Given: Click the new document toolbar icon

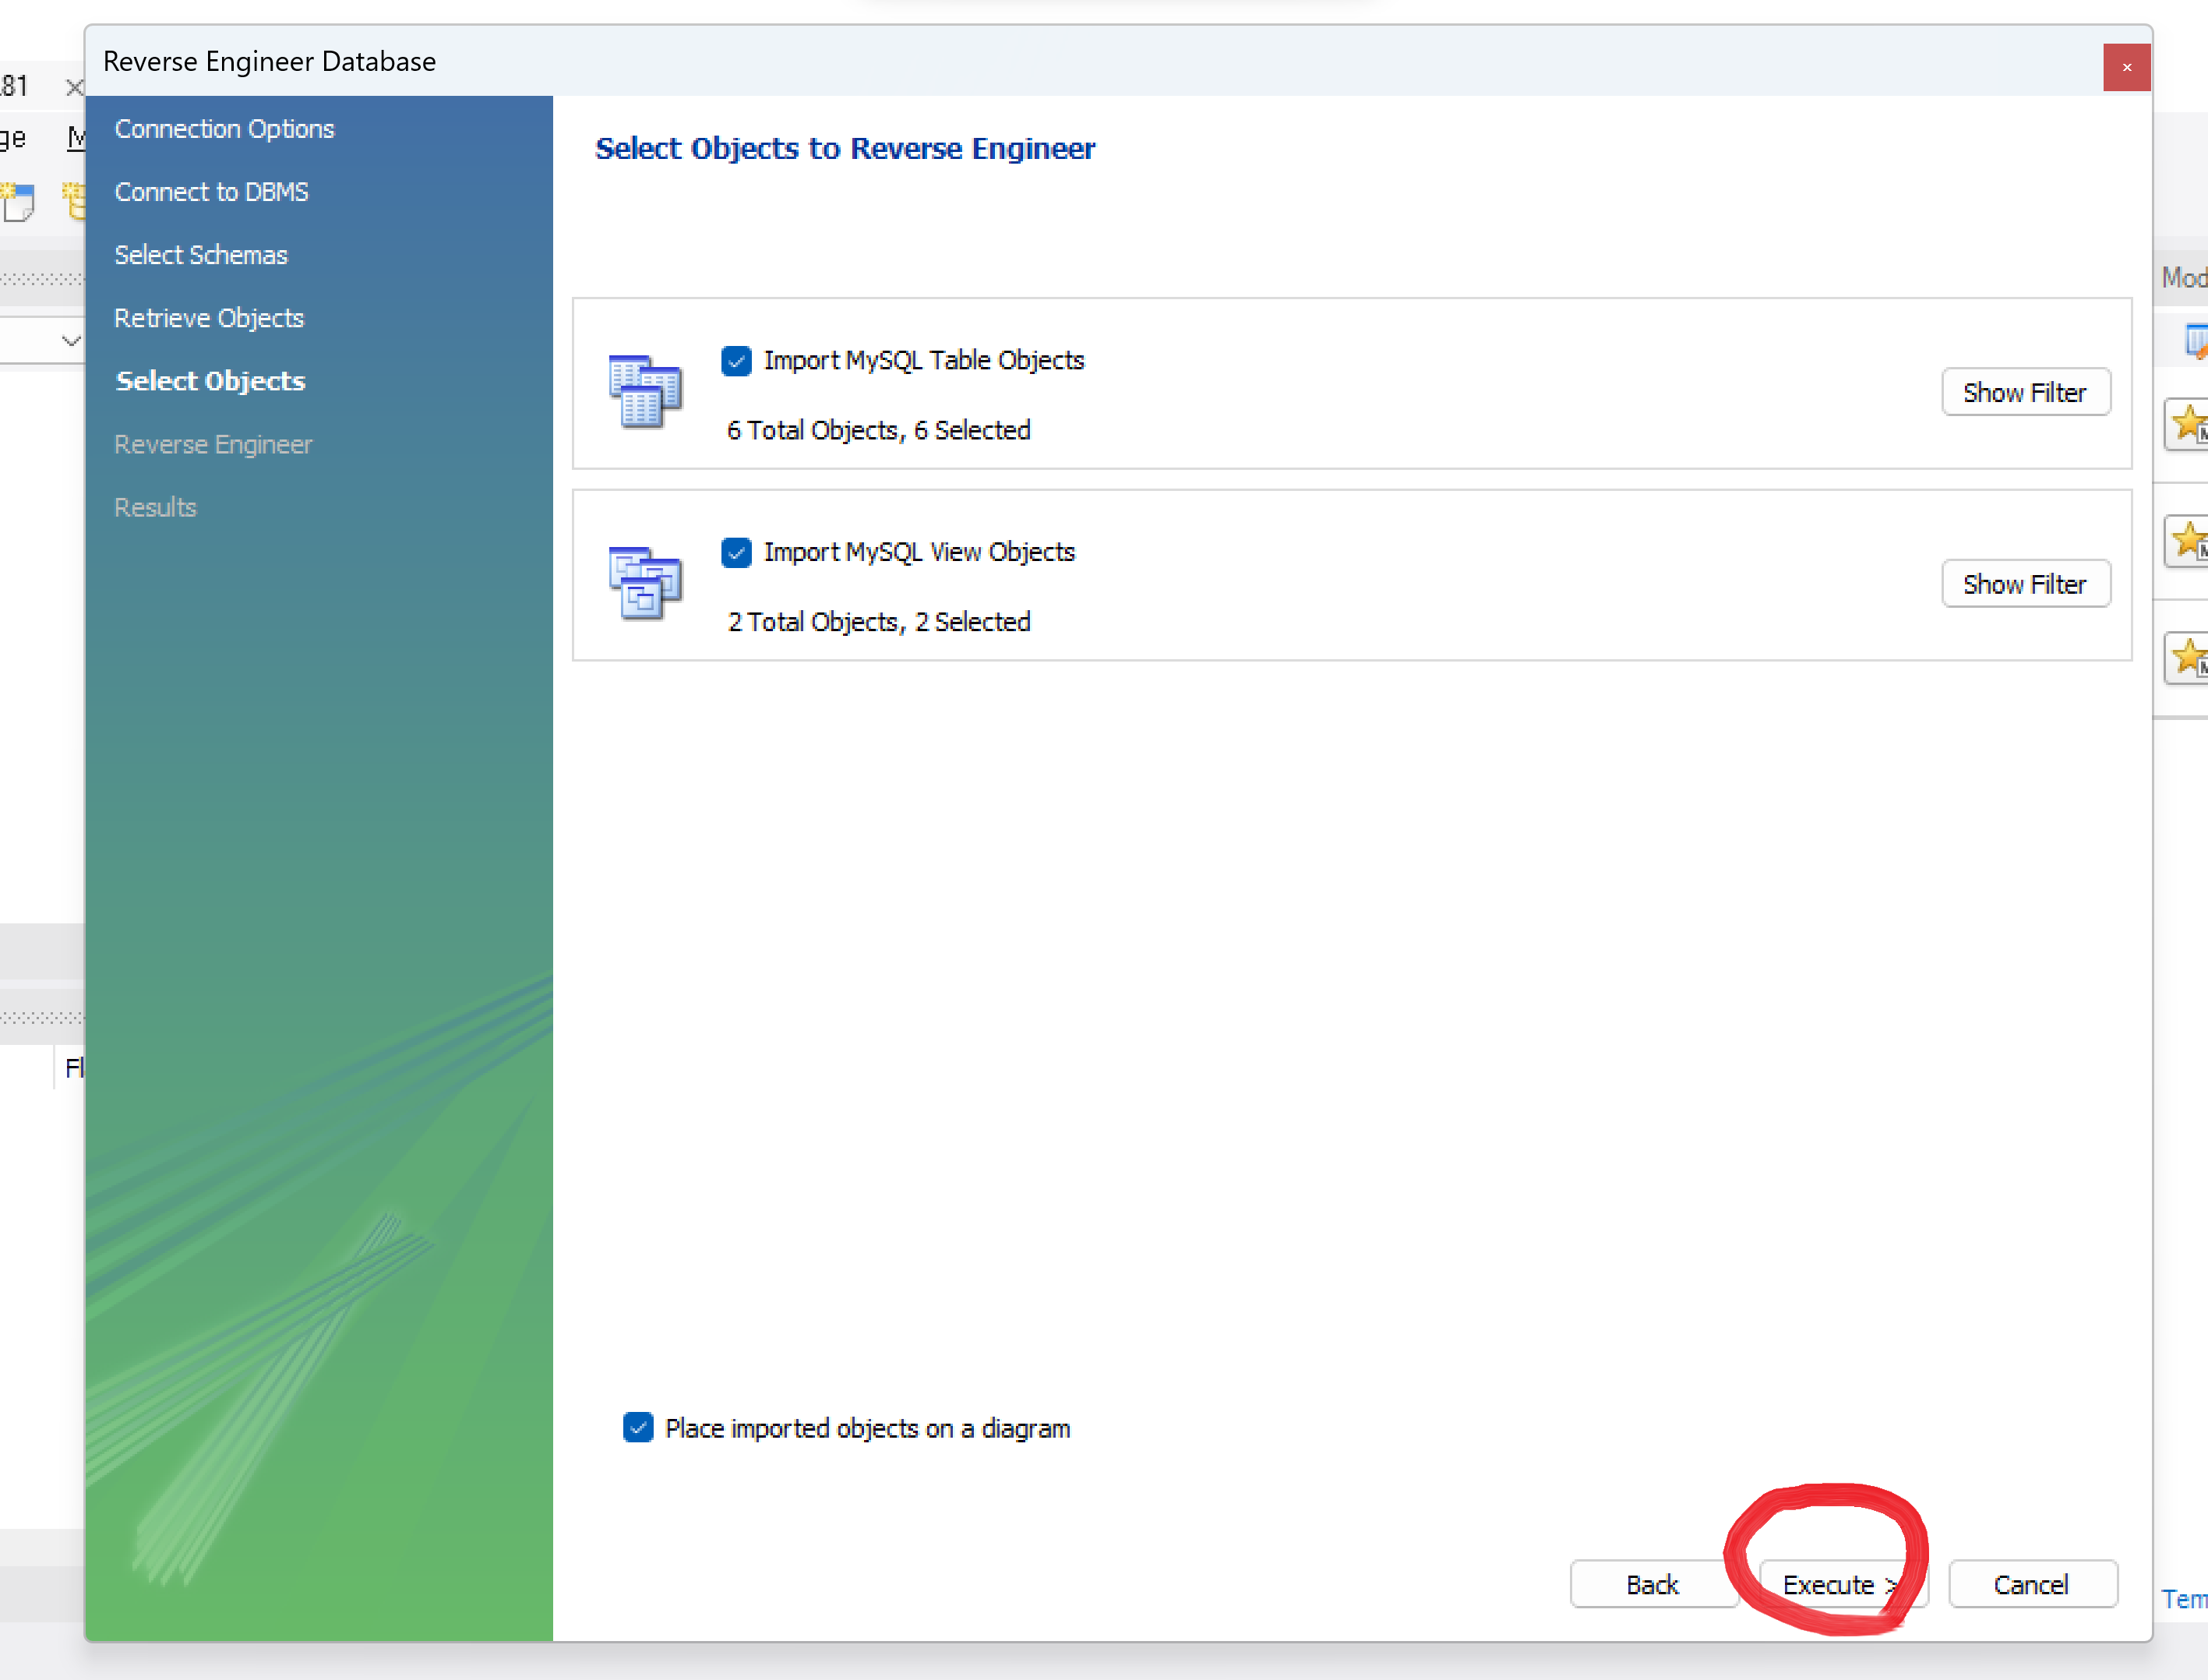Looking at the screenshot, I should [x=18, y=201].
